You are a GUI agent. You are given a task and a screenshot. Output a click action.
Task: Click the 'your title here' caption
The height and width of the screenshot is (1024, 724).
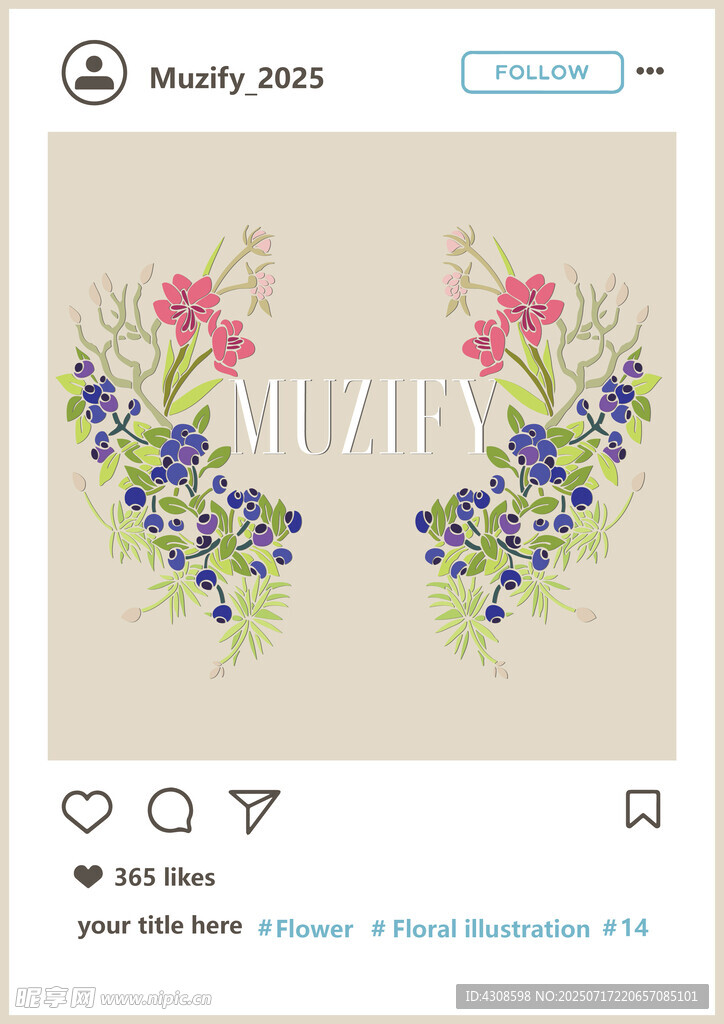click(160, 926)
